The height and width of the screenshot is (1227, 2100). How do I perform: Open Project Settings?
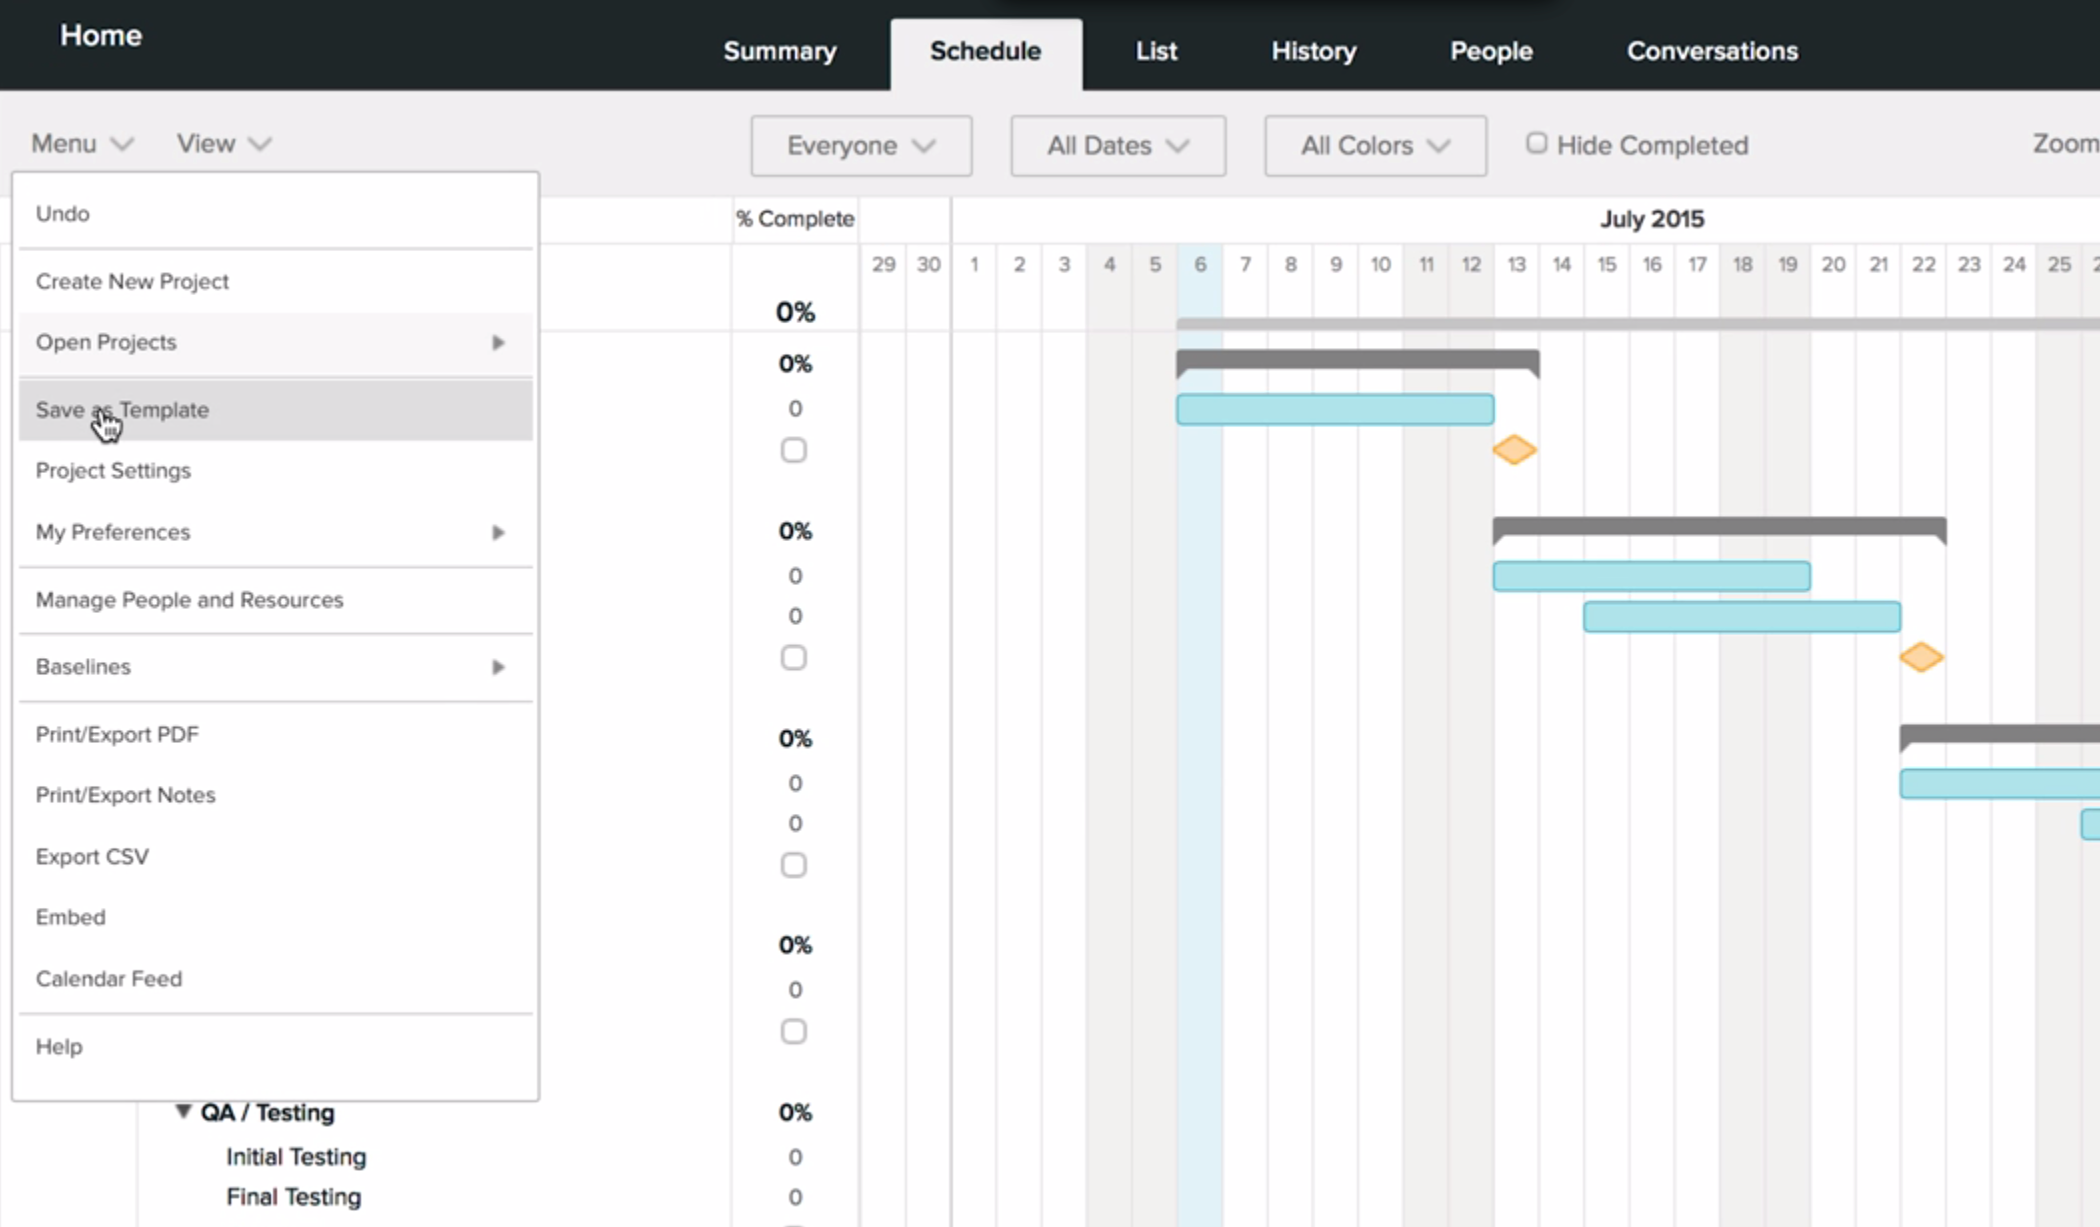pos(112,470)
